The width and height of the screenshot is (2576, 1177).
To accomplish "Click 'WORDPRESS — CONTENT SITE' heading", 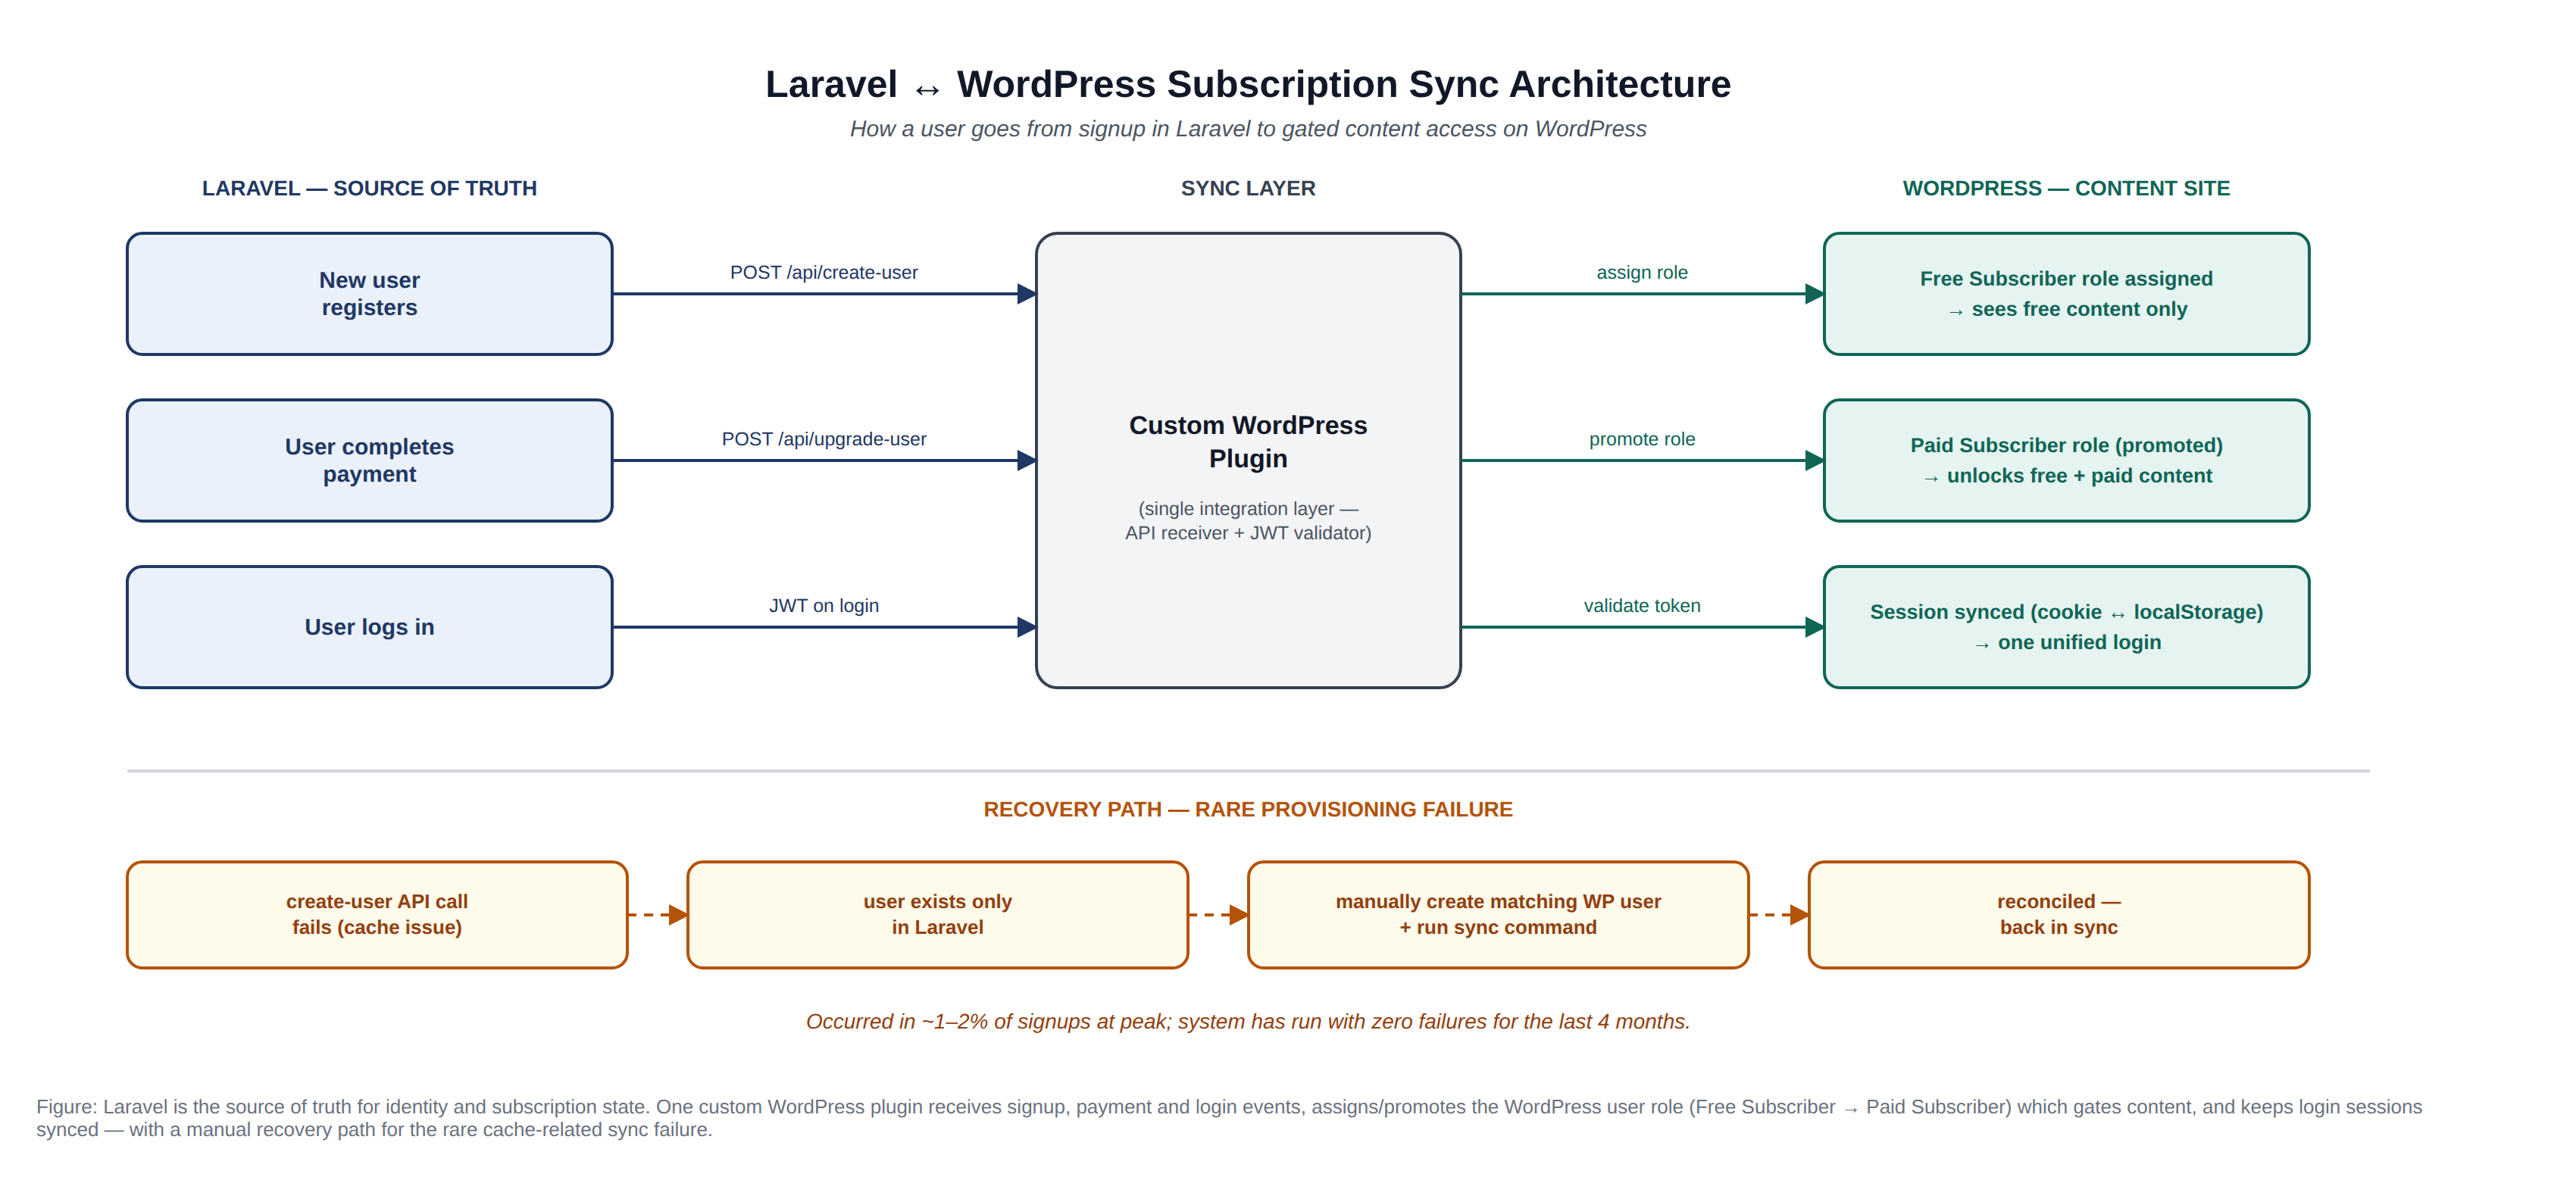I will 2066,188.
